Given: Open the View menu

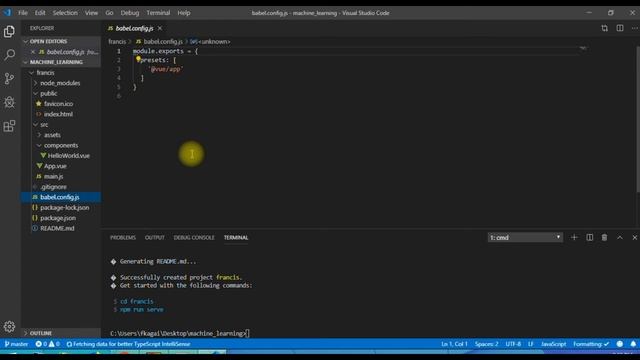Looking at the screenshot, I should coord(91,13).
